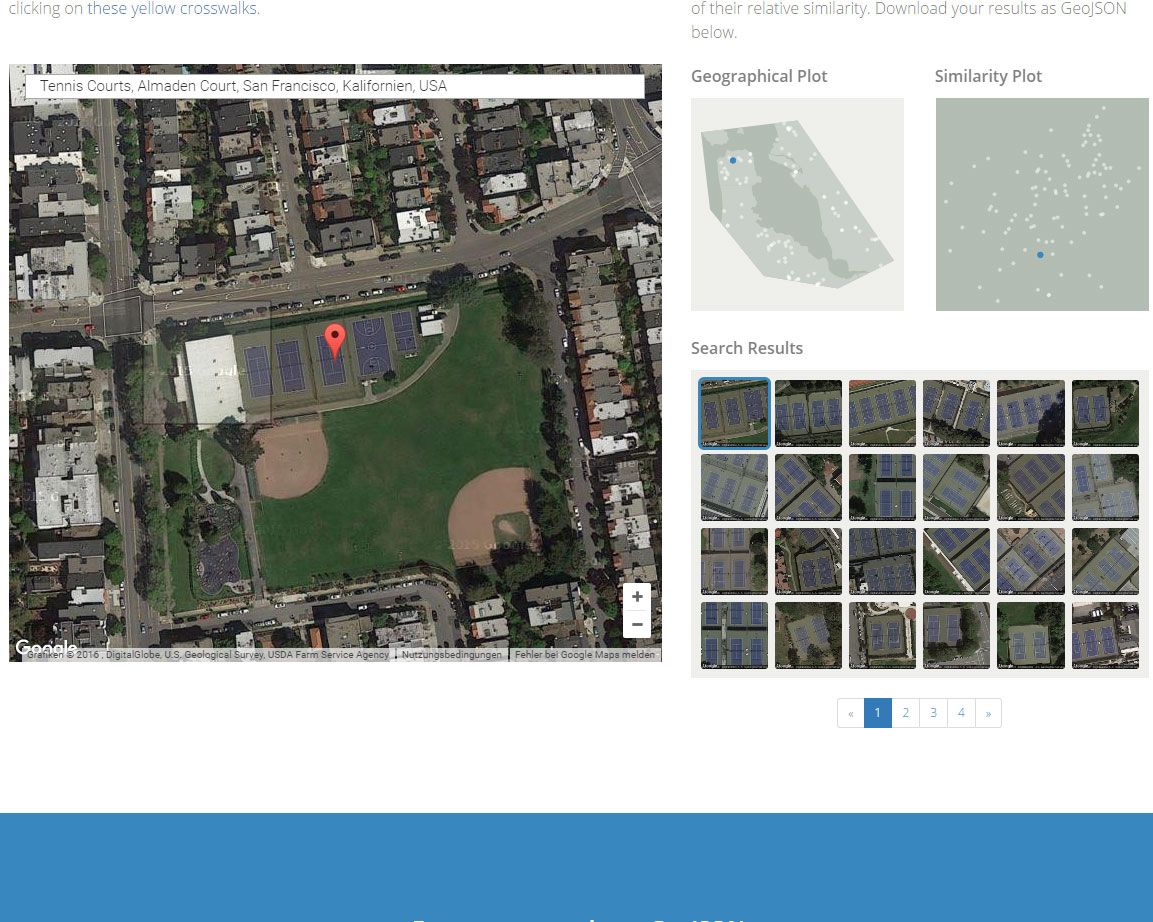
Task: Click the red location pin marker
Action: click(335, 340)
